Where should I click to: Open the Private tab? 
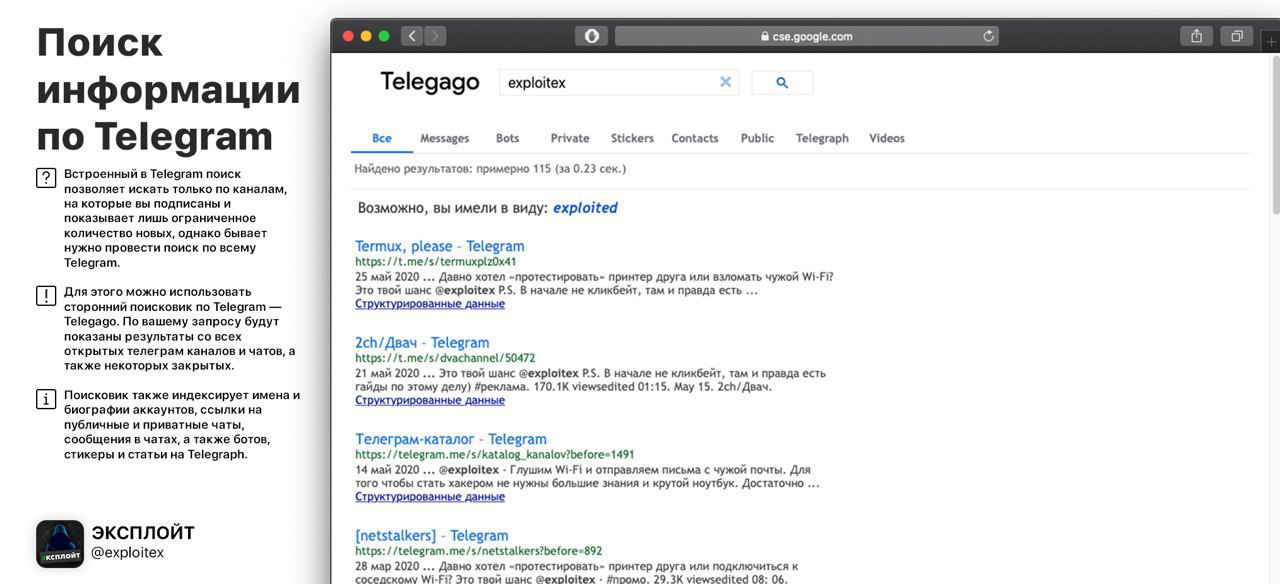tap(570, 138)
